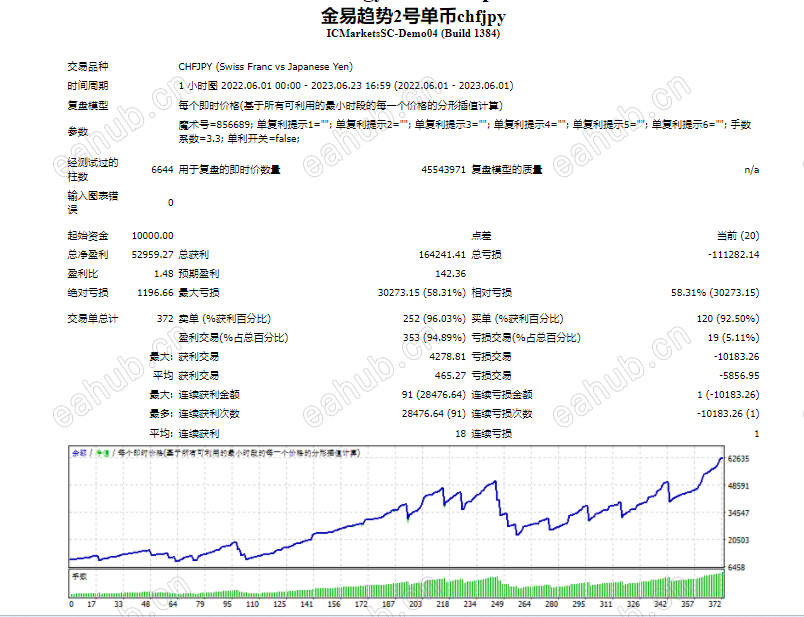
Task: Click the largest loss trade value -10183.26
Action: click(736, 356)
